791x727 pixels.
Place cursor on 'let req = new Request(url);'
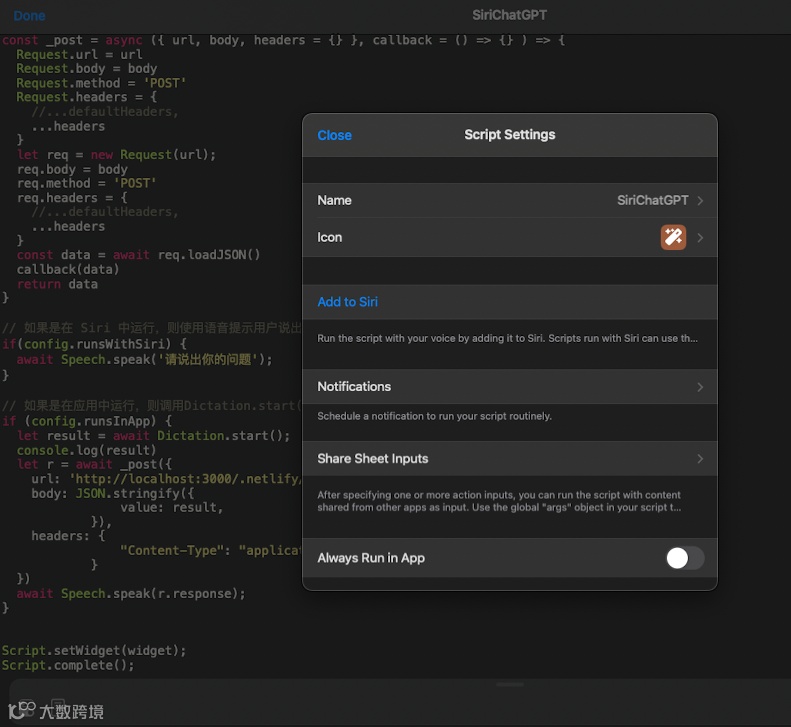pos(116,155)
